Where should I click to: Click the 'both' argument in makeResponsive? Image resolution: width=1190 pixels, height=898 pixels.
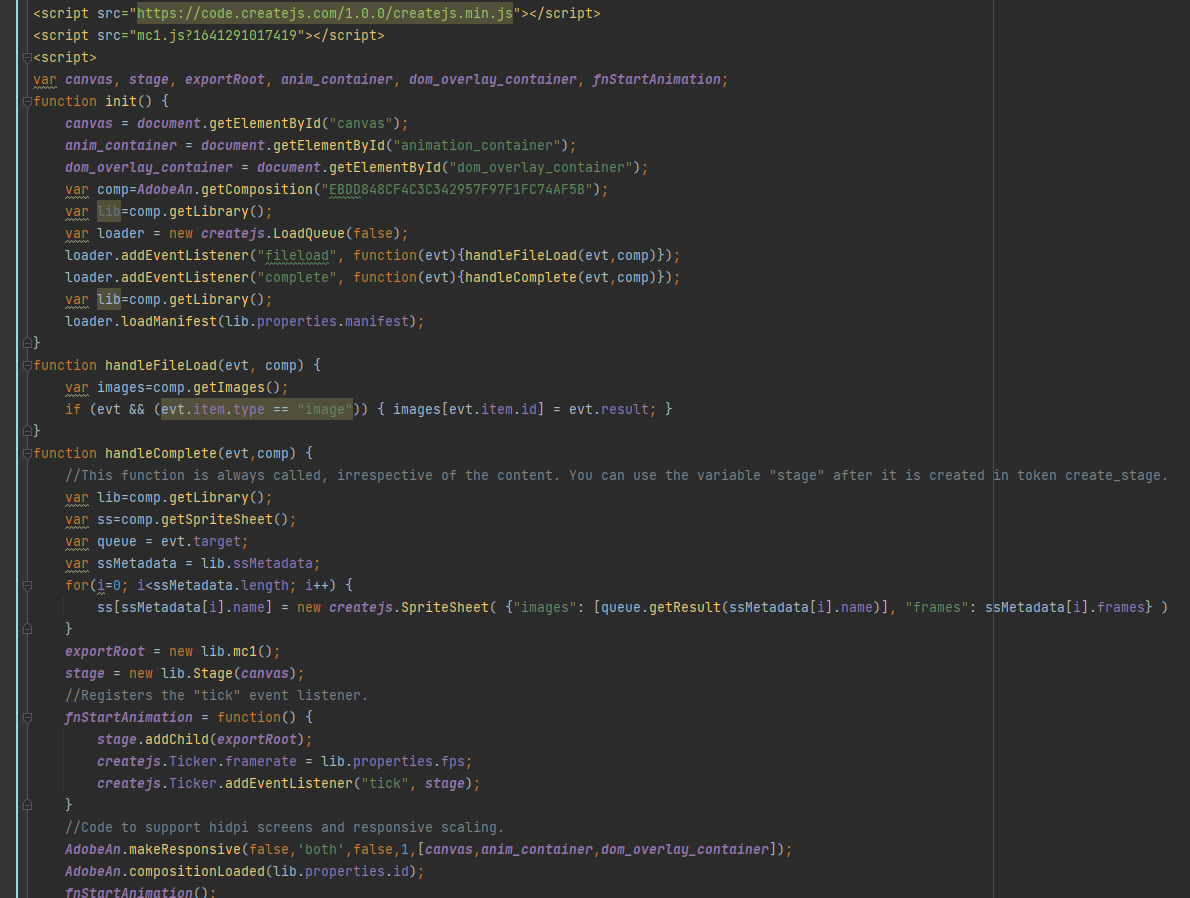321,849
